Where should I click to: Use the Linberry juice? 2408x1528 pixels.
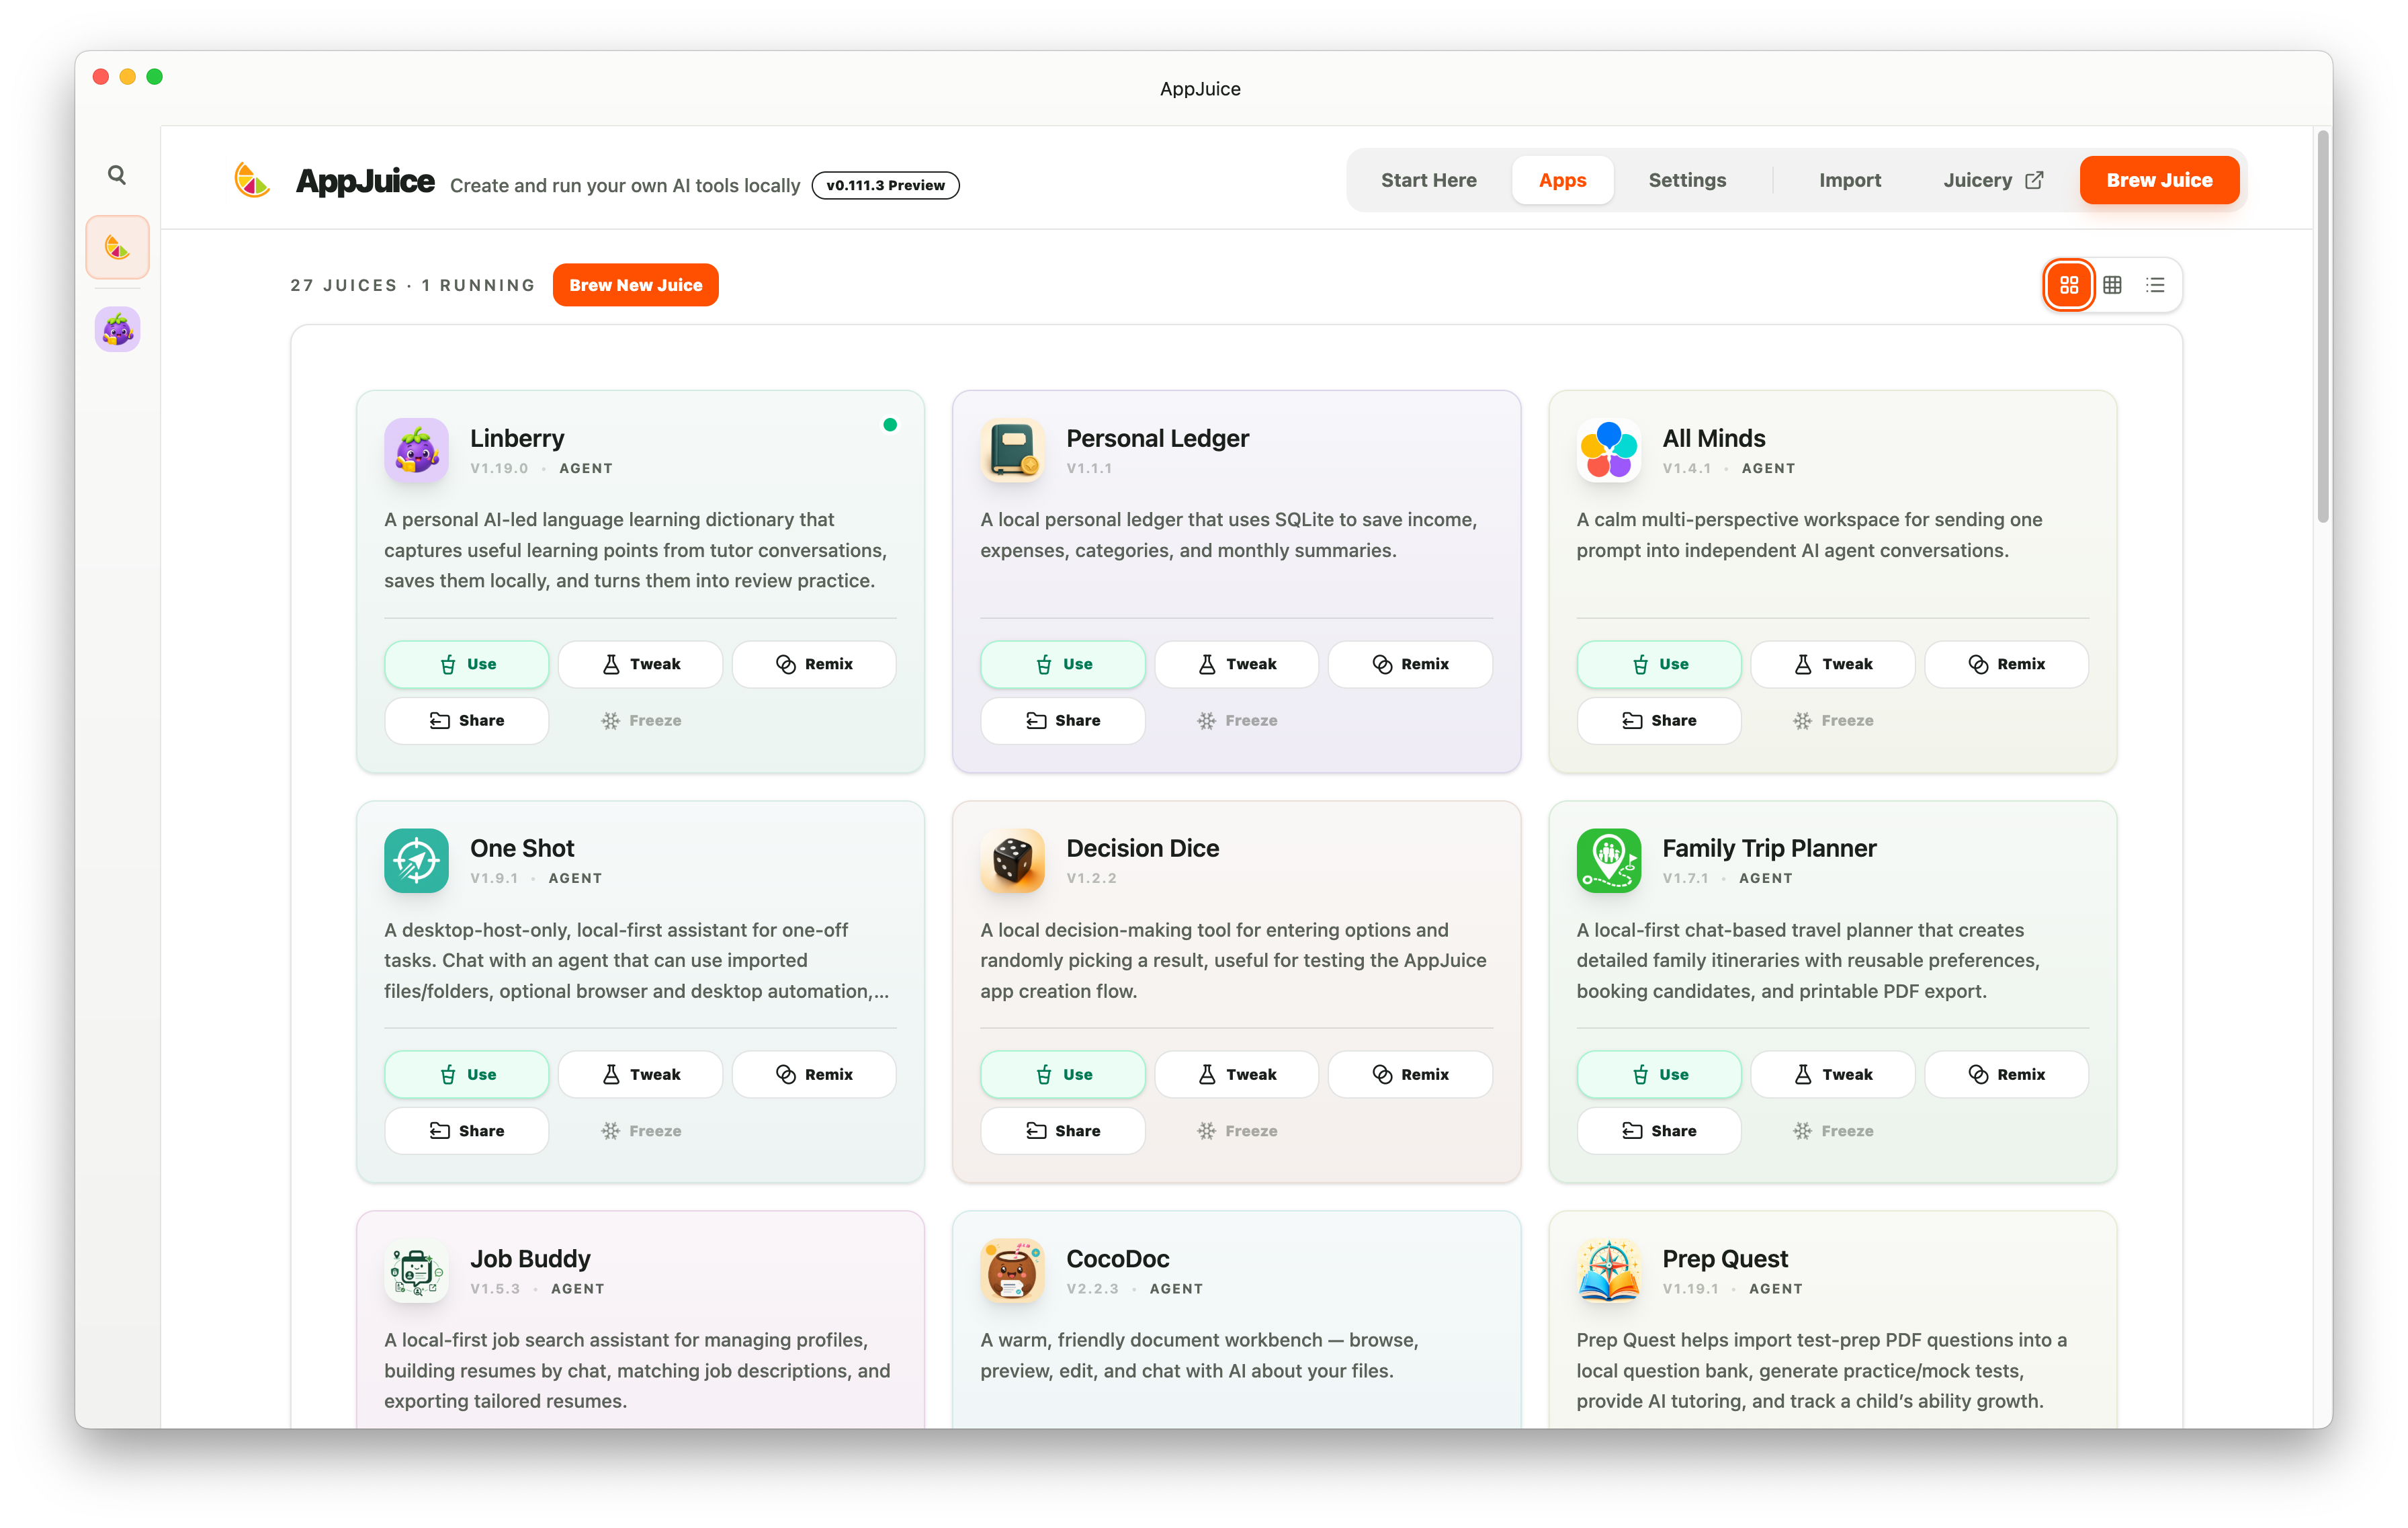(466, 664)
